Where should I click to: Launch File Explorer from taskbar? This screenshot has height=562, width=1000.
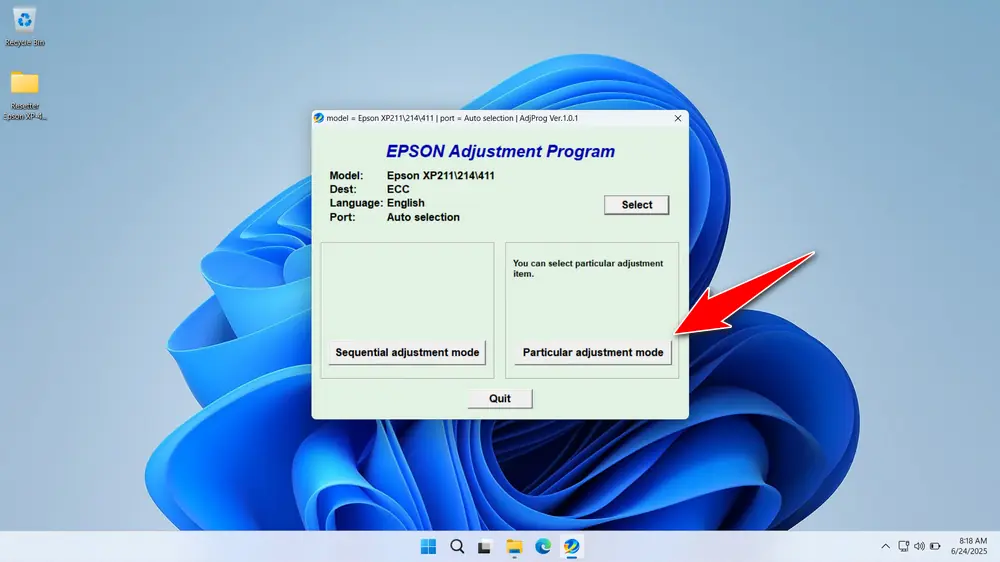click(x=514, y=547)
